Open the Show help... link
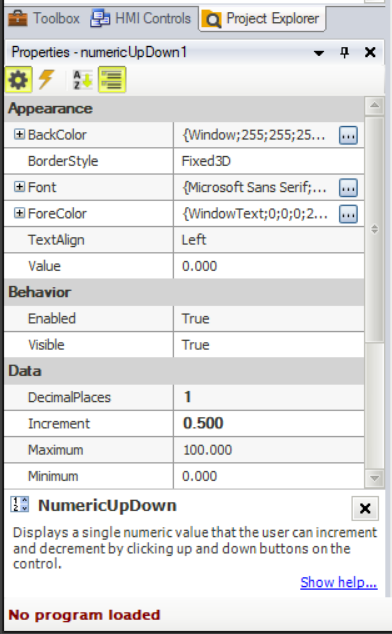 click(339, 583)
